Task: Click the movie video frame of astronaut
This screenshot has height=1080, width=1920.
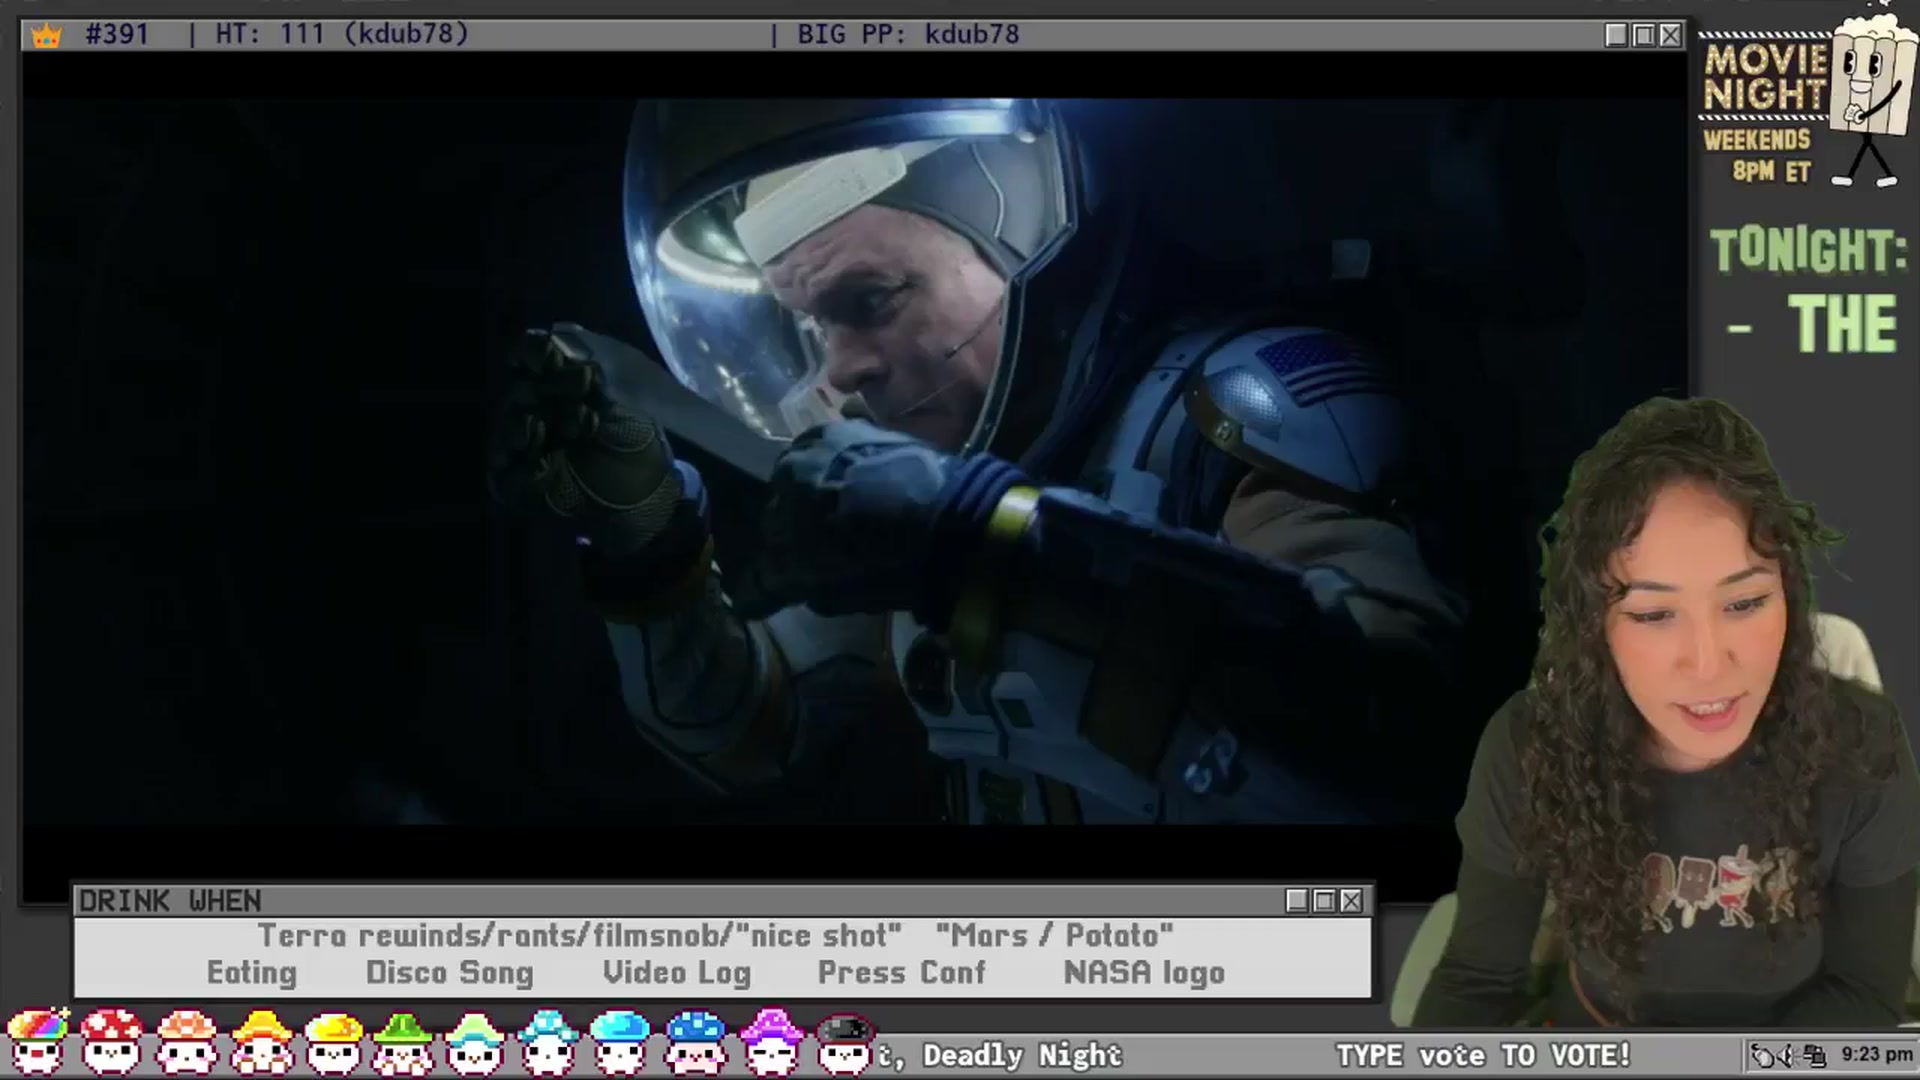Action: 853,462
